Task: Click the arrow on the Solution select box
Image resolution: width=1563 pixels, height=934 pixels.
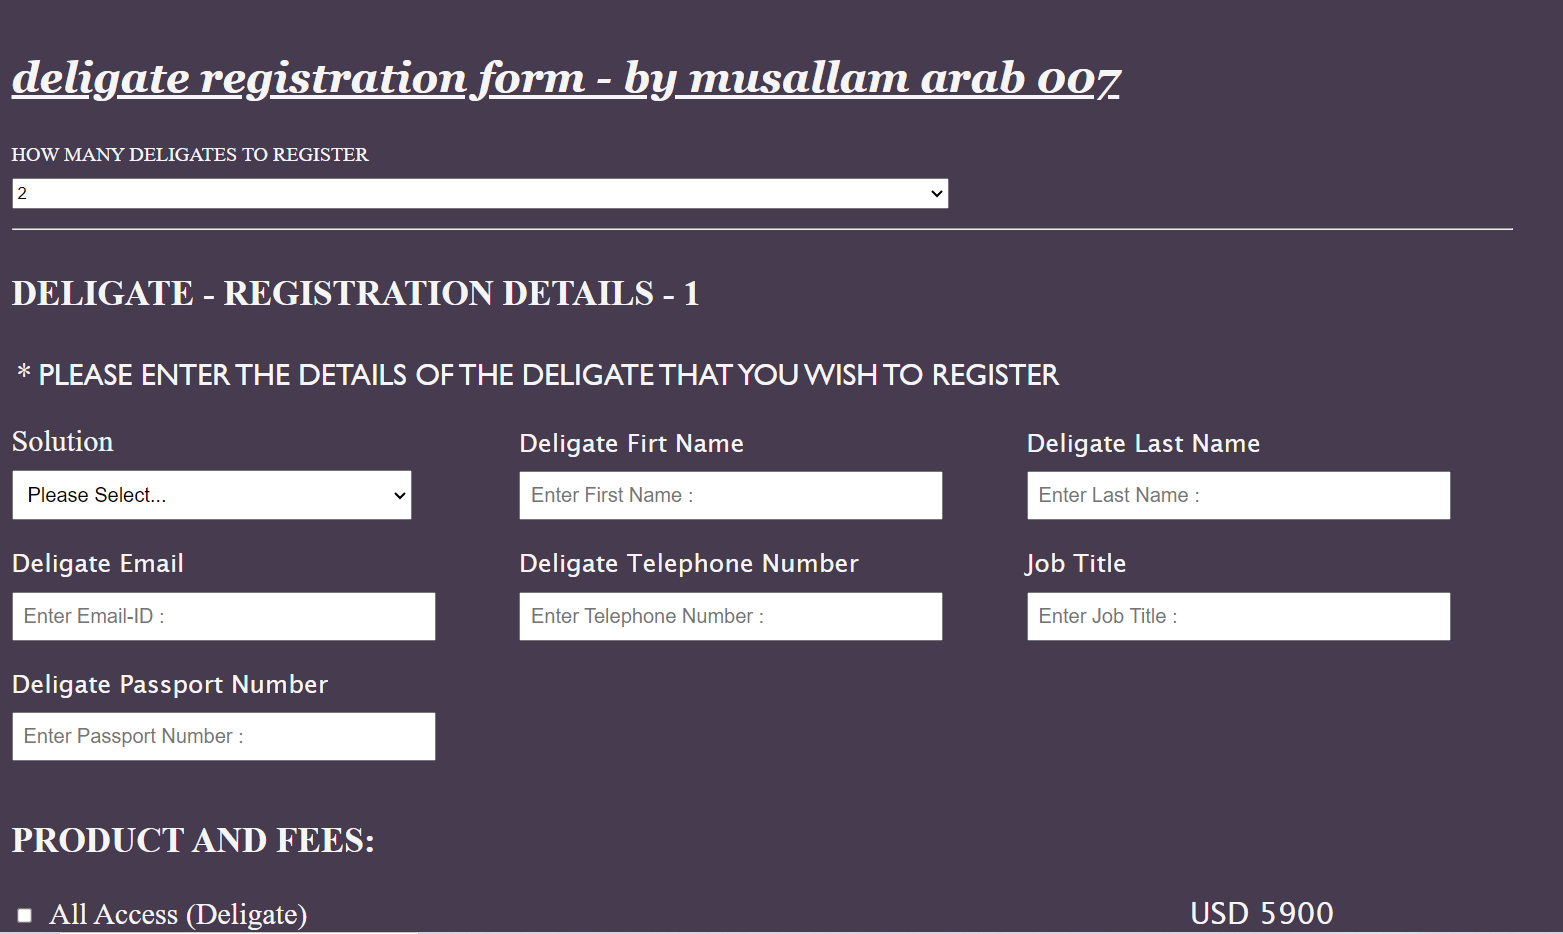Action: (399, 495)
